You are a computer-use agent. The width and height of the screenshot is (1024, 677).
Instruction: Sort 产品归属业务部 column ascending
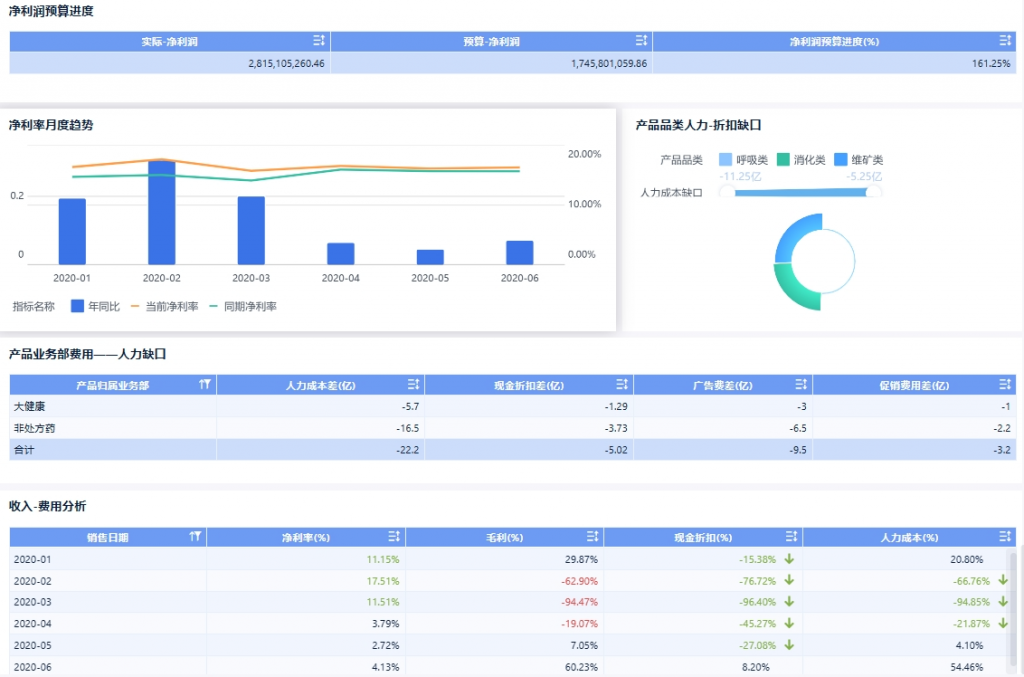tap(204, 385)
